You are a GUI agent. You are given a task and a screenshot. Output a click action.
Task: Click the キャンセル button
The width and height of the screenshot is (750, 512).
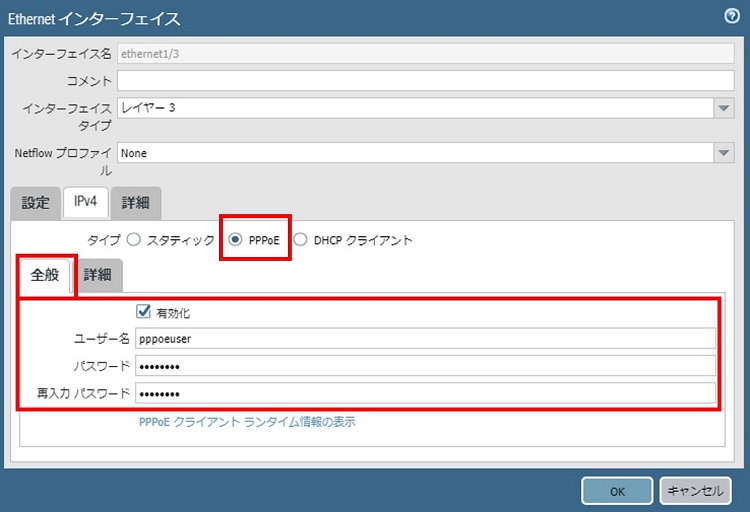coord(694,491)
